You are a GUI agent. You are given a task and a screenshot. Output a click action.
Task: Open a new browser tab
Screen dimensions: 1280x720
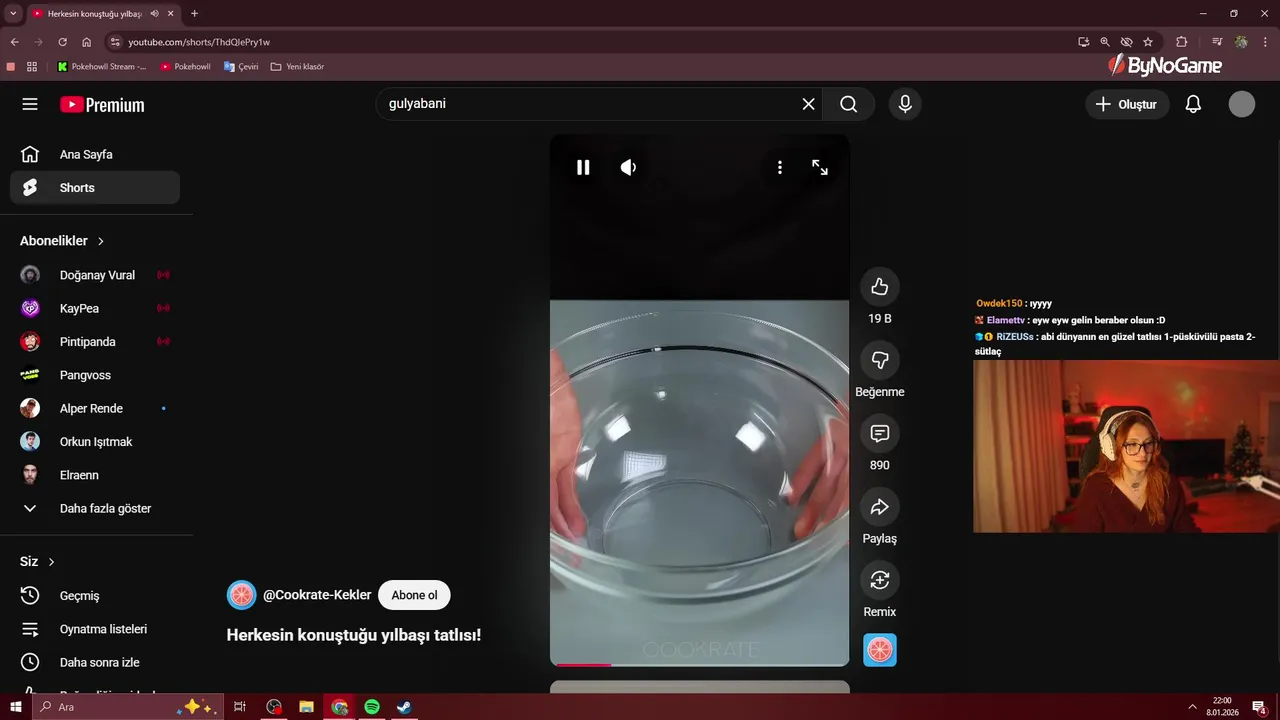coord(194,14)
